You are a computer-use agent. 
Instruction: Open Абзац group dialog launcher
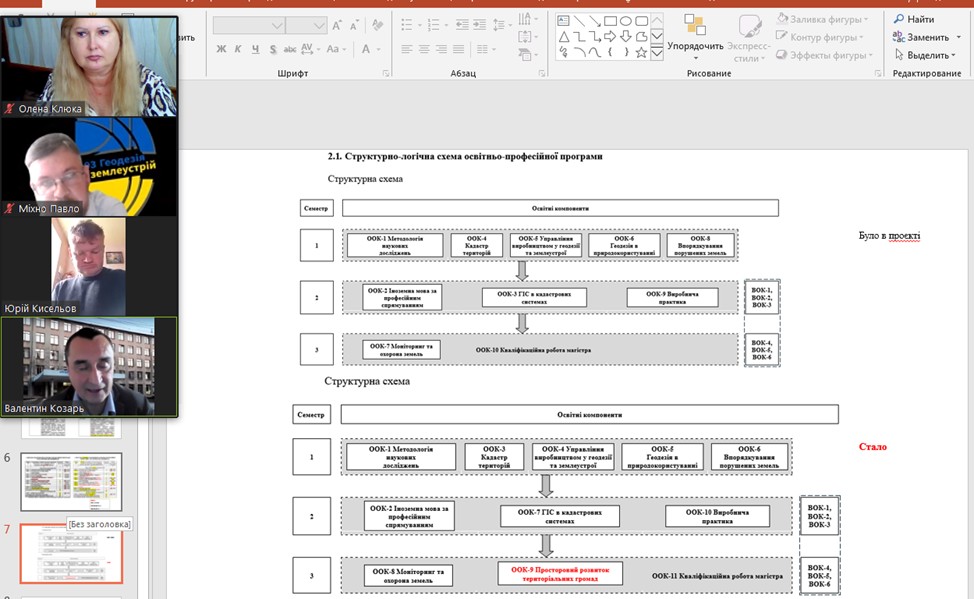point(542,73)
